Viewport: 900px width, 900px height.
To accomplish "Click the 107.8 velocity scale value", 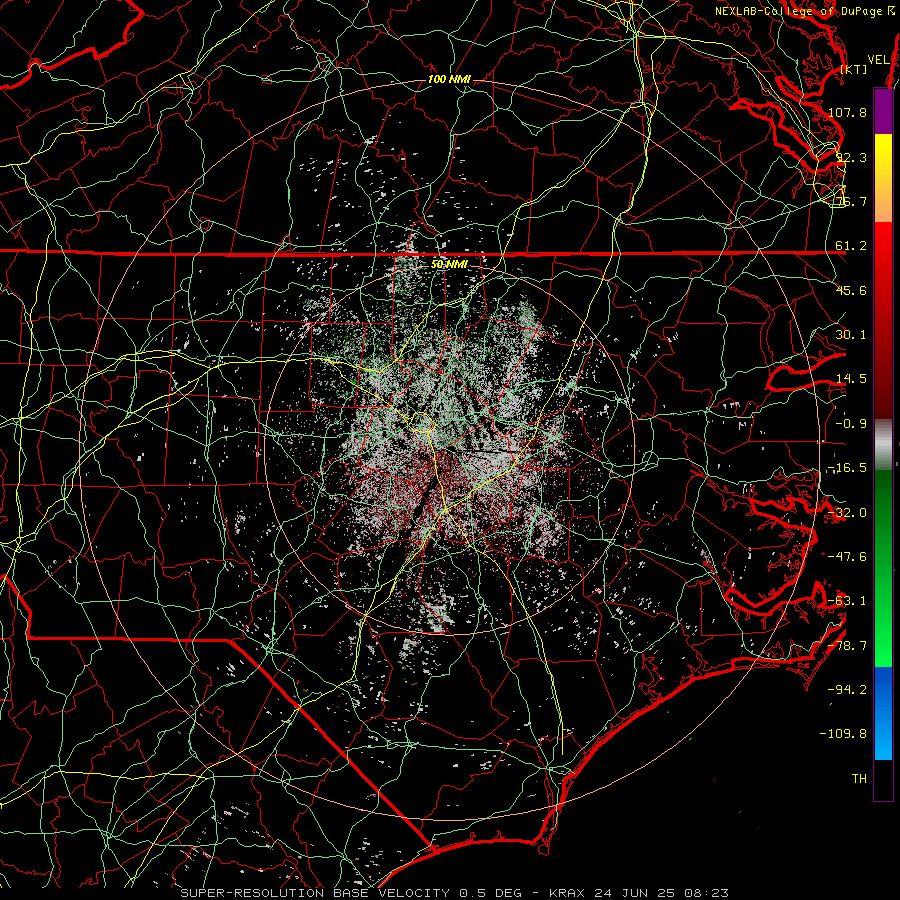I will tap(847, 112).
